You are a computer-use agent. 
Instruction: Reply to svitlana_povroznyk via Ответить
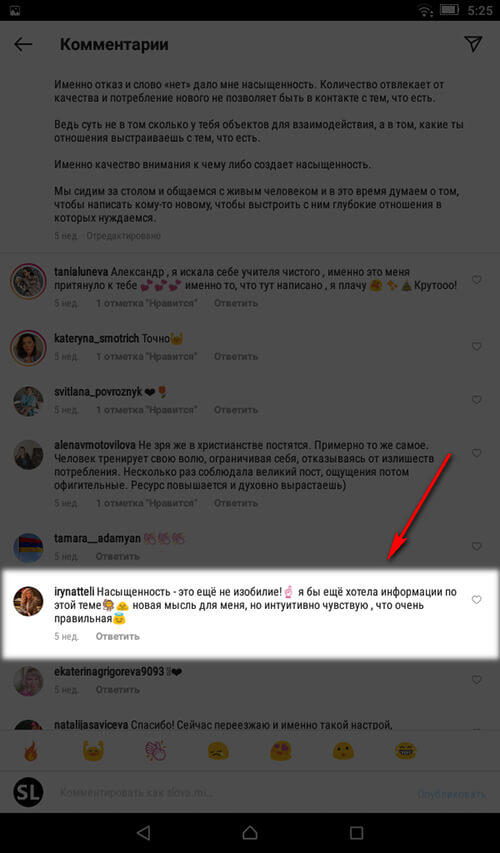(236, 410)
